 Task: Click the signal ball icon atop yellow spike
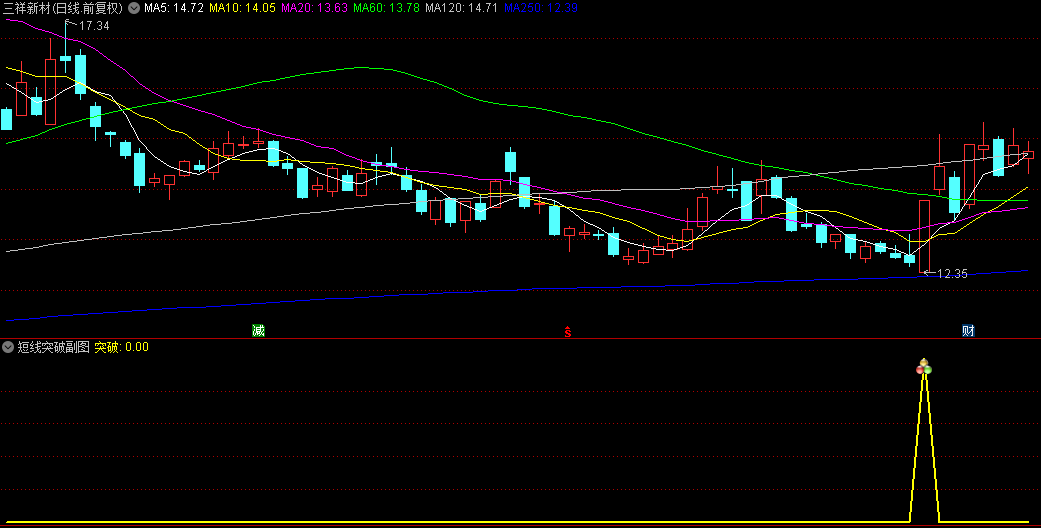(x=923, y=367)
